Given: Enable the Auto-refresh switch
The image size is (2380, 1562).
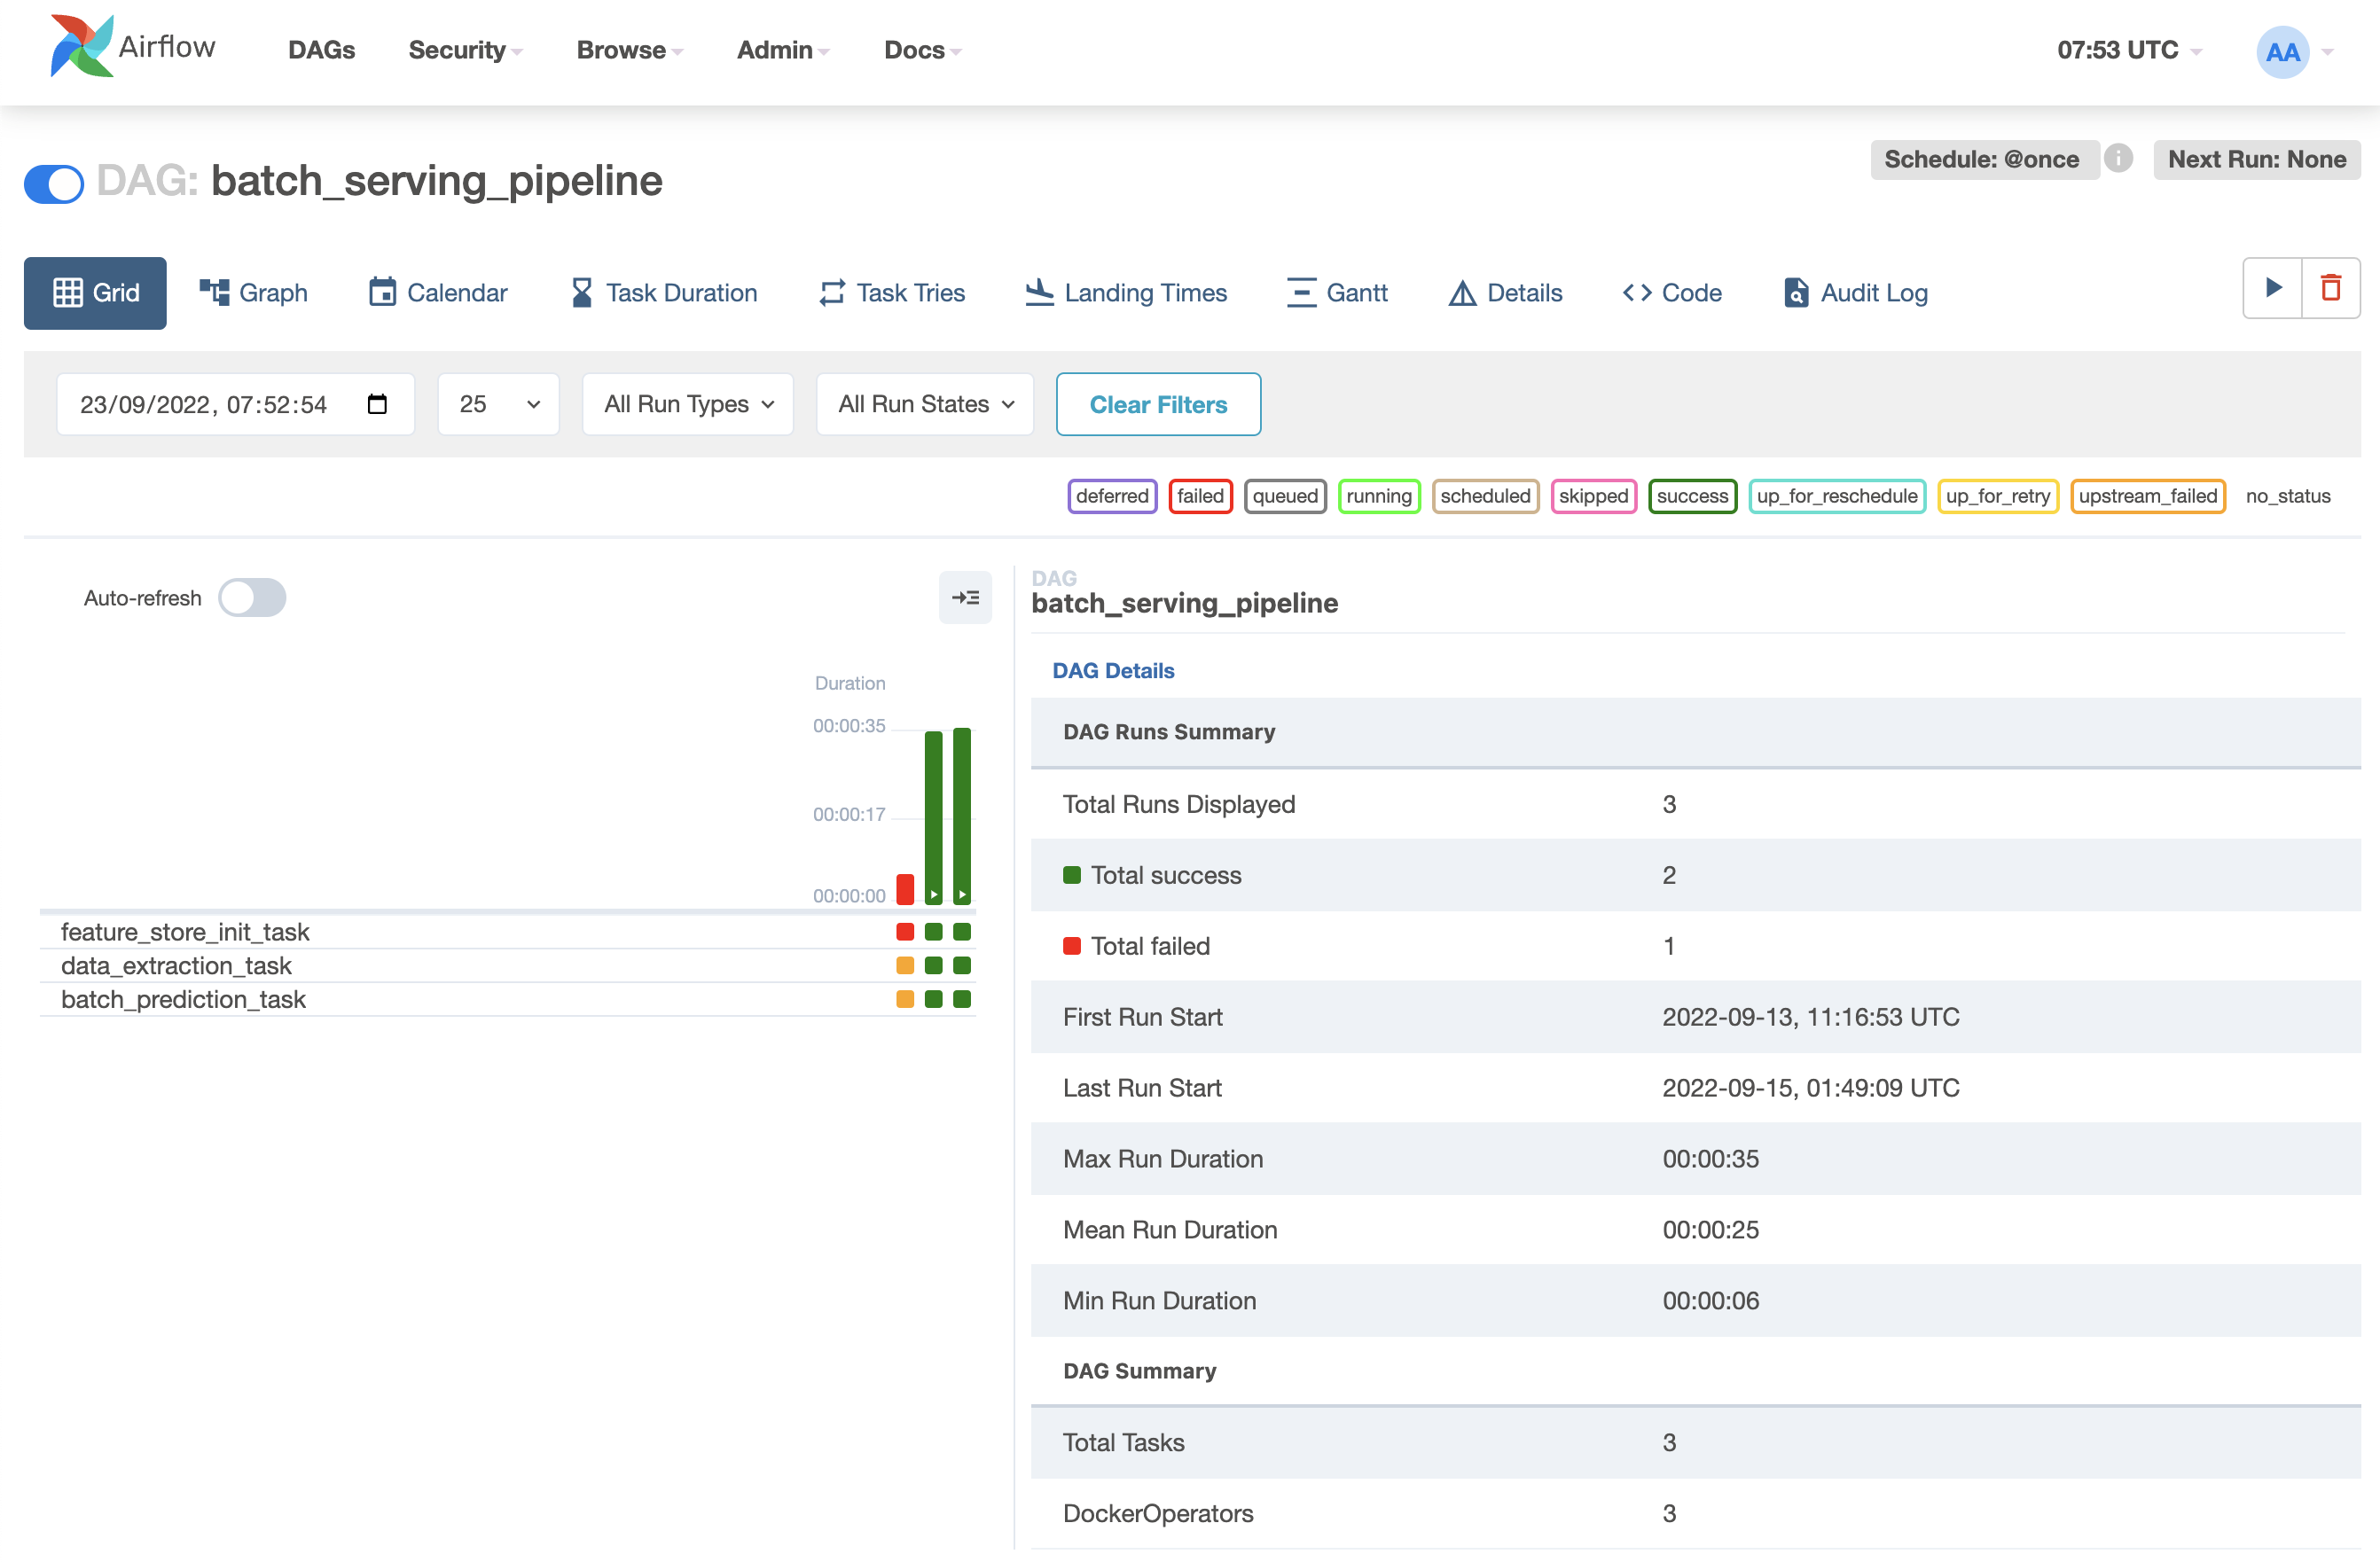Looking at the screenshot, I should click(252, 598).
